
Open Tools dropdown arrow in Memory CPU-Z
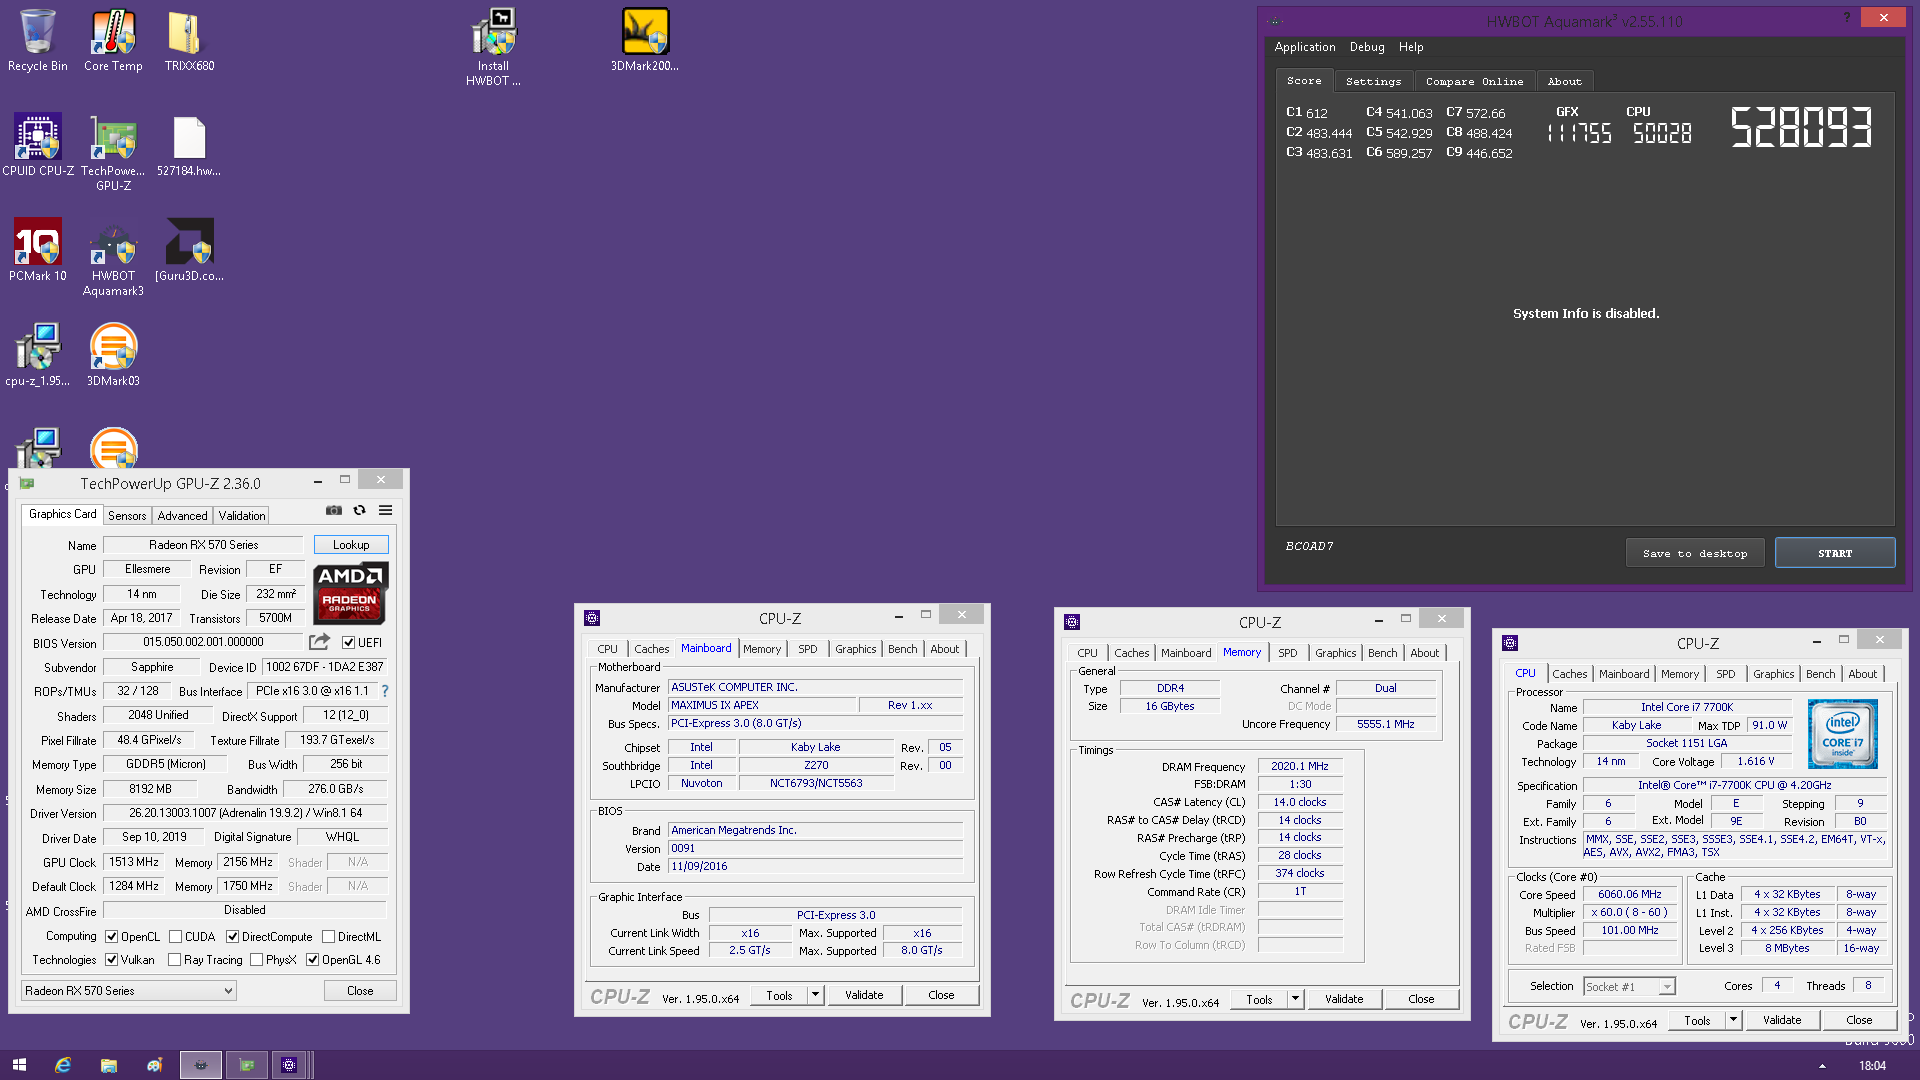coord(1296,999)
